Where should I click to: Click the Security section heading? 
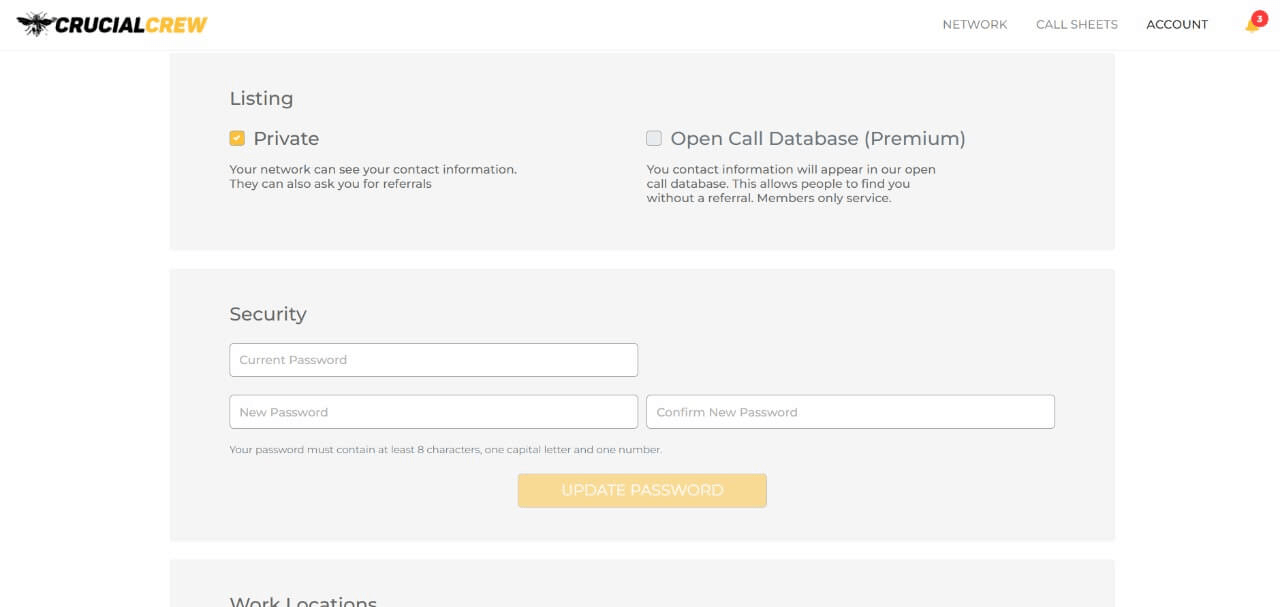tap(268, 314)
